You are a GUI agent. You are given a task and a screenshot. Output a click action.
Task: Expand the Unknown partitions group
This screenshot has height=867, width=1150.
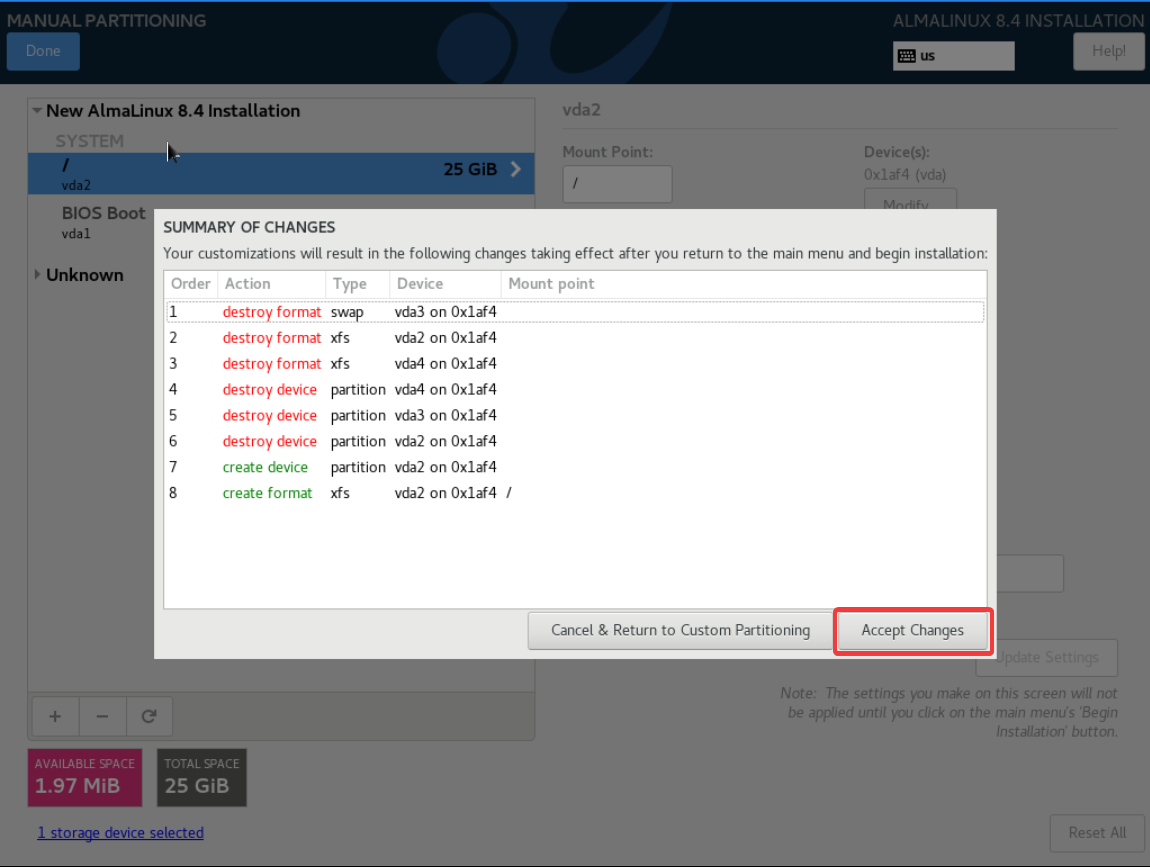[x=37, y=274]
